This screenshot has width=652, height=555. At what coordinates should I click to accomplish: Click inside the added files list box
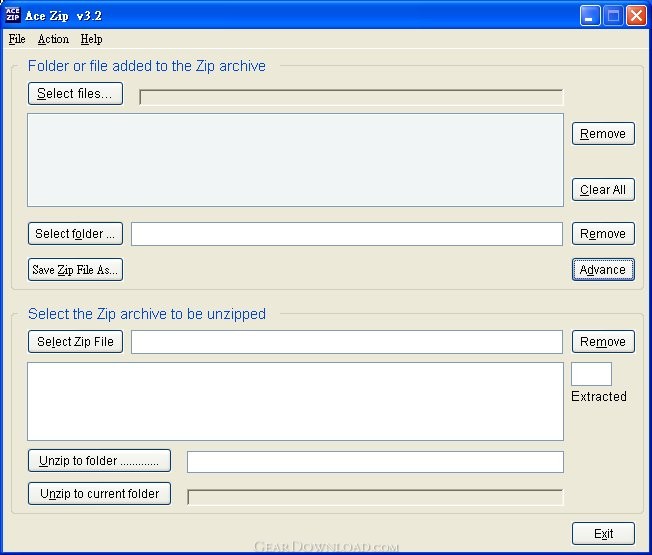tap(295, 160)
